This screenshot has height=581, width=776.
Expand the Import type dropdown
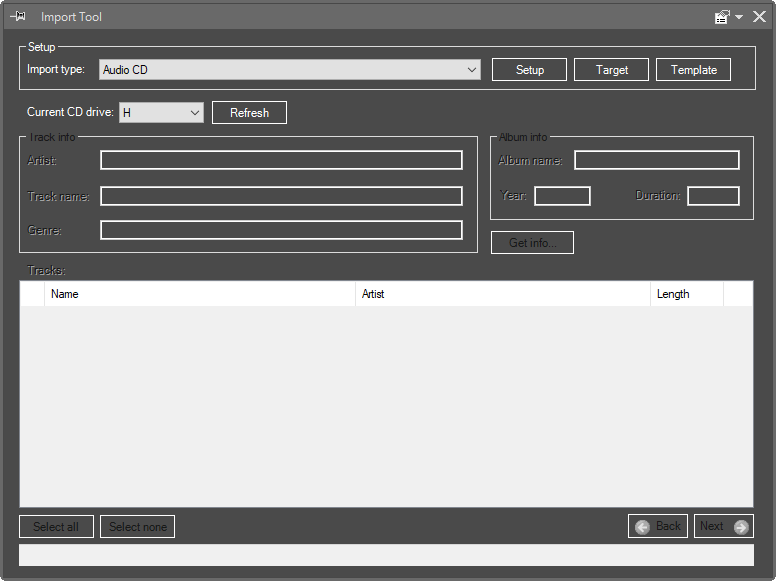coord(472,70)
